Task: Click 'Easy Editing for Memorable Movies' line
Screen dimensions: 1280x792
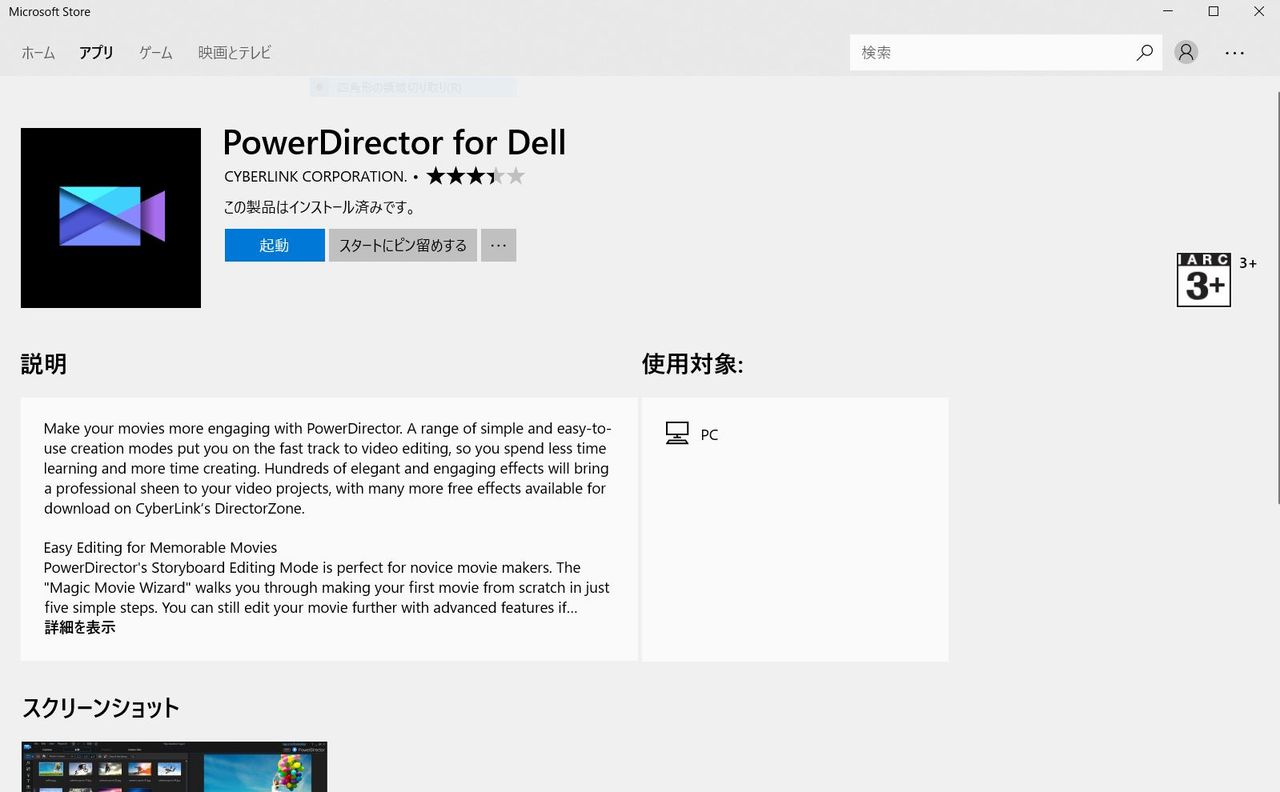Action: point(160,548)
